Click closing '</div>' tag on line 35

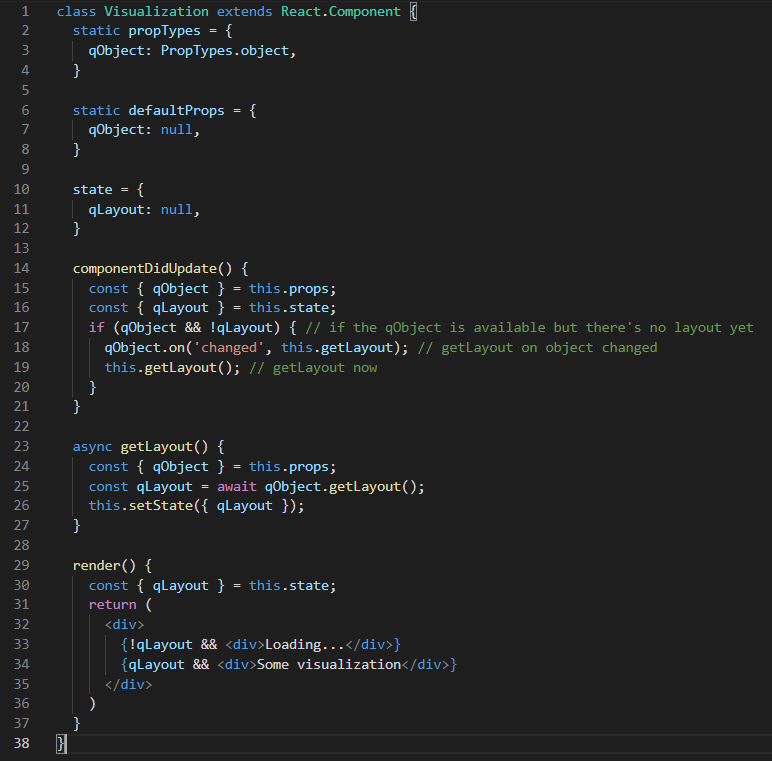pos(129,685)
